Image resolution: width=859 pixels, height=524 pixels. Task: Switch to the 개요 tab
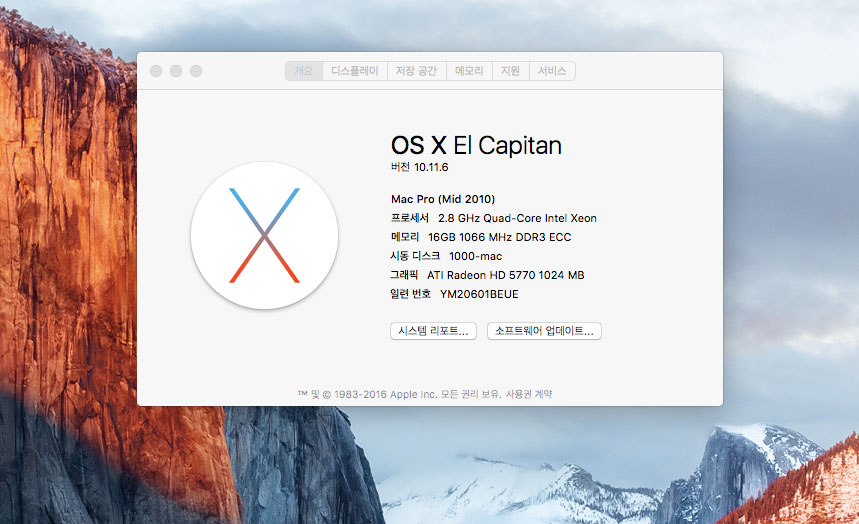tap(303, 71)
